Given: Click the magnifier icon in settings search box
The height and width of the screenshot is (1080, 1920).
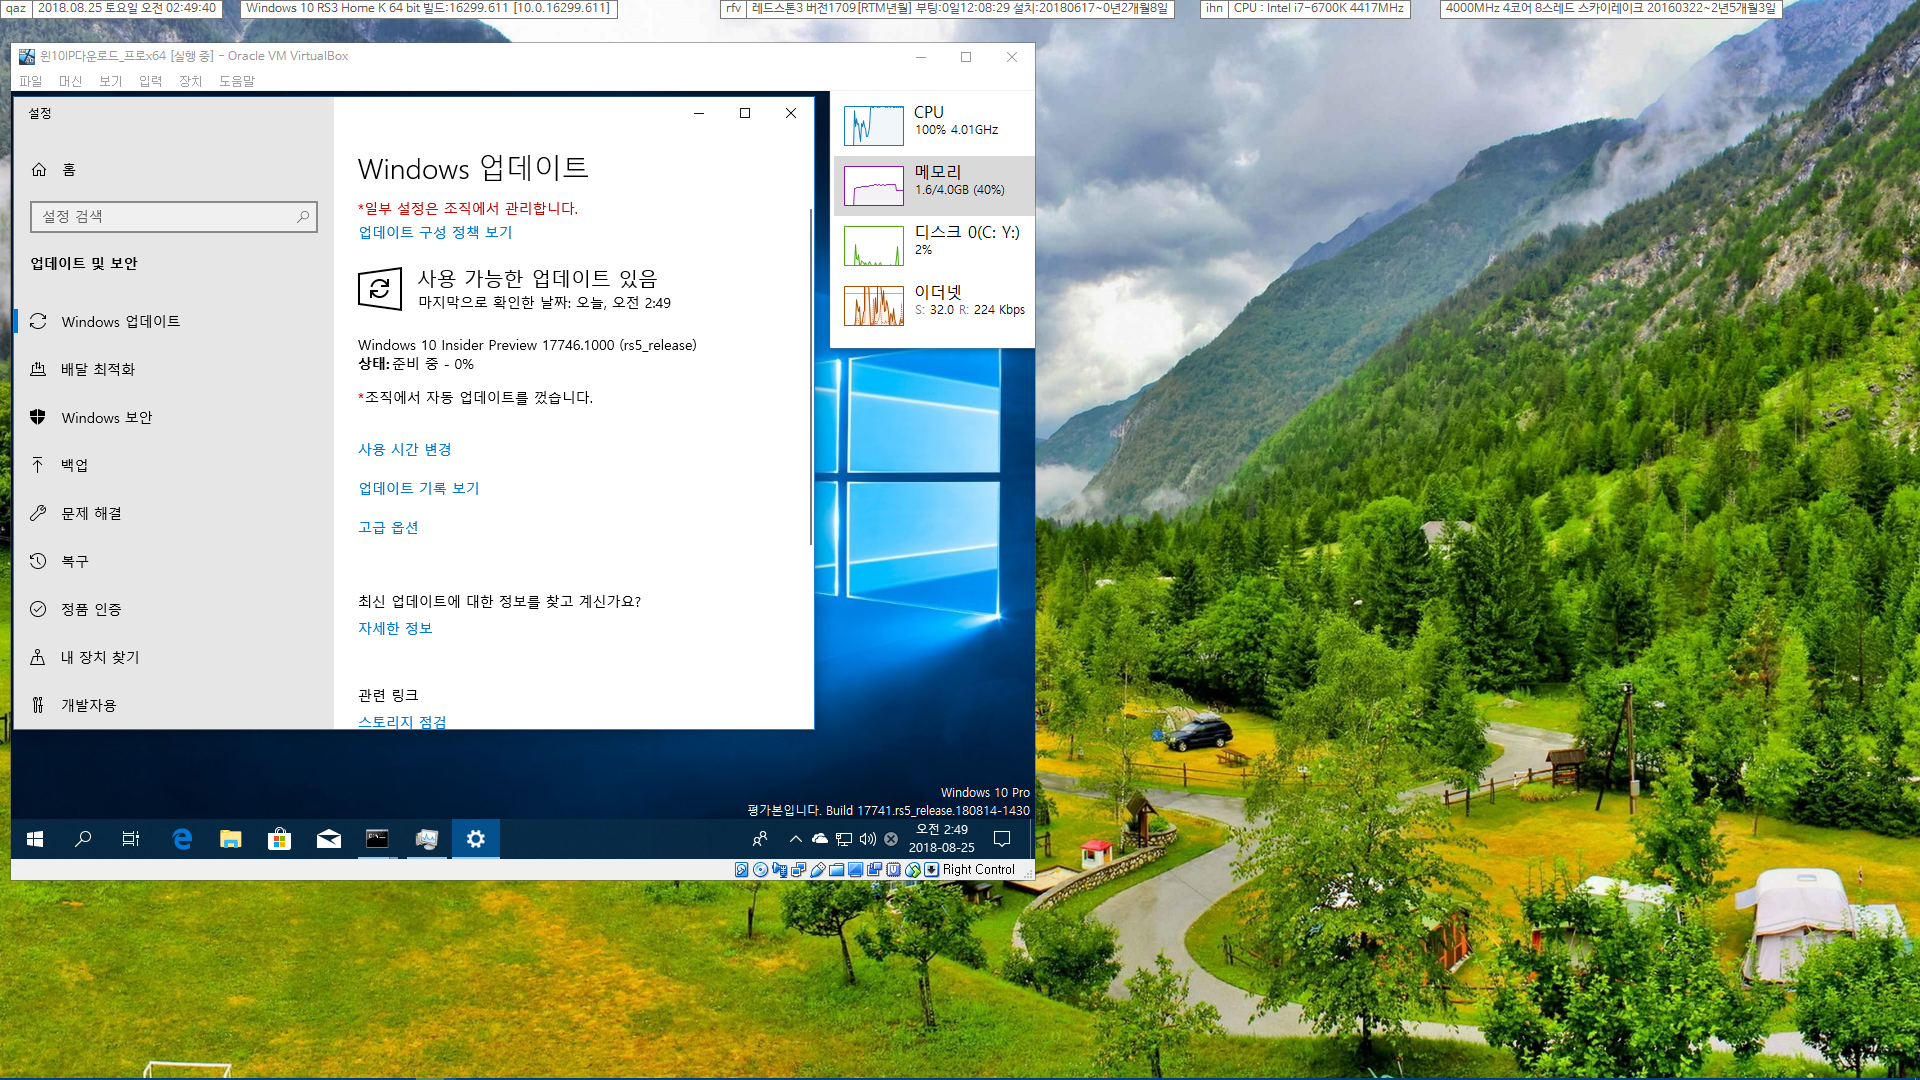Looking at the screenshot, I should 303,216.
